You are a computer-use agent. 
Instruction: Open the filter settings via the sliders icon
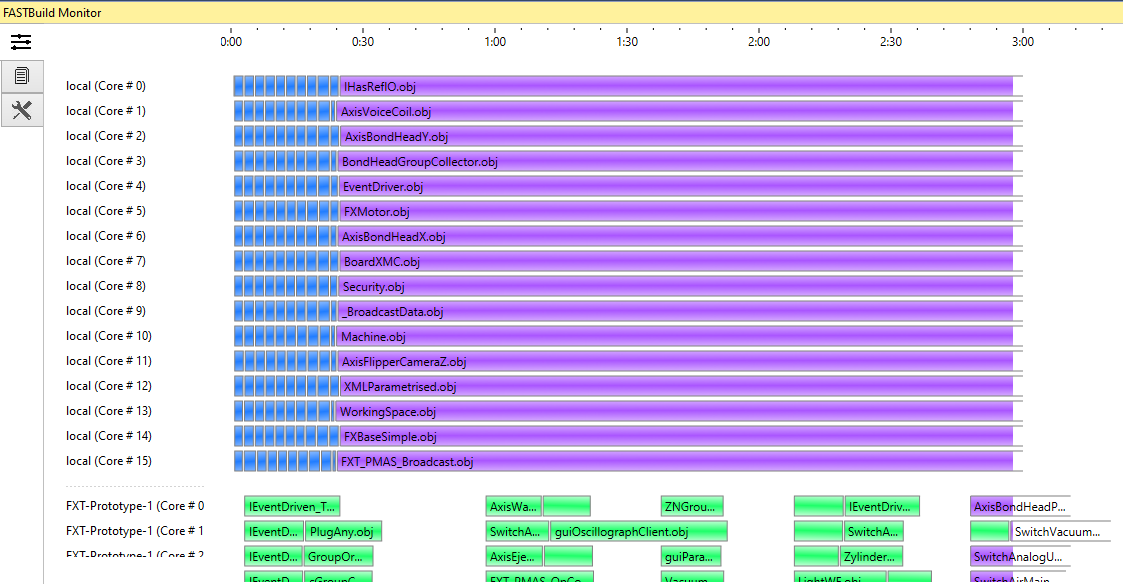tap(21, 42)
